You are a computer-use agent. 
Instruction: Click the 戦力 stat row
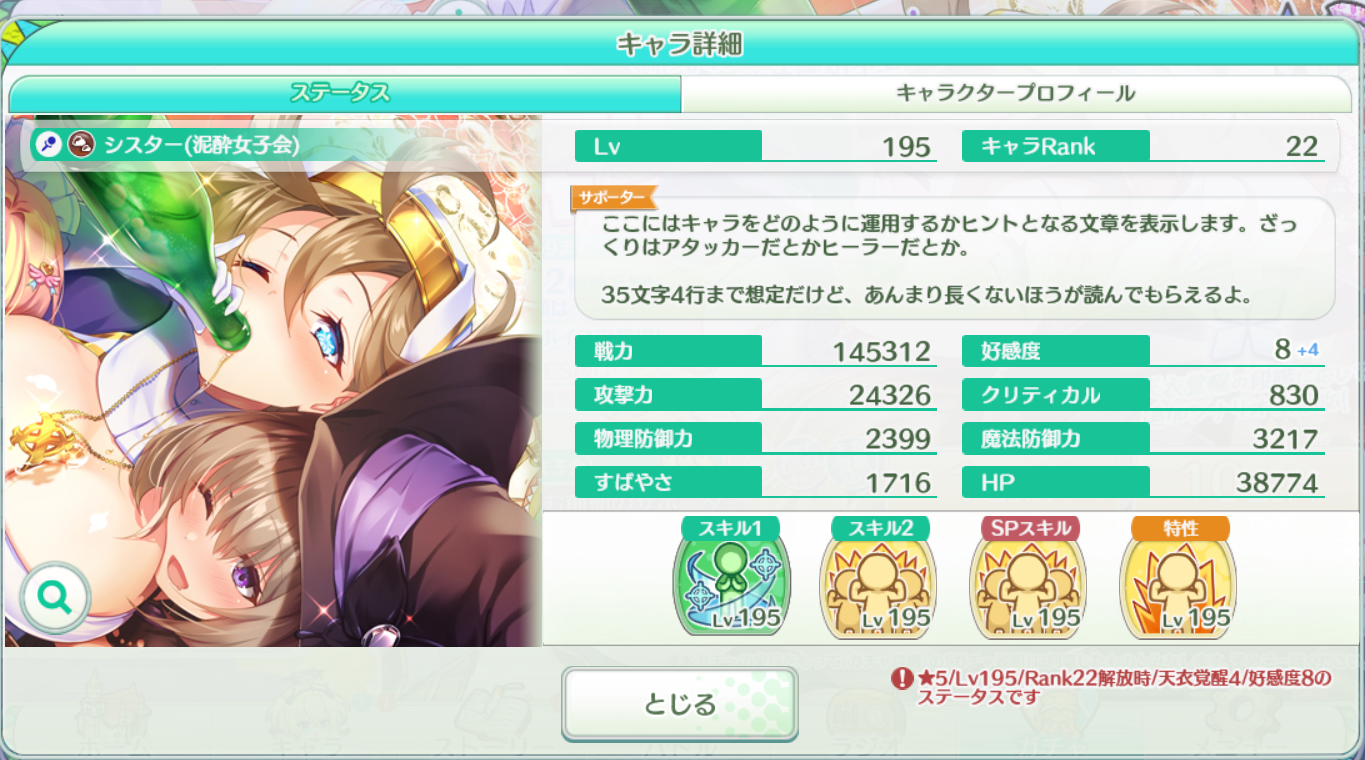(x=756, y=351)
